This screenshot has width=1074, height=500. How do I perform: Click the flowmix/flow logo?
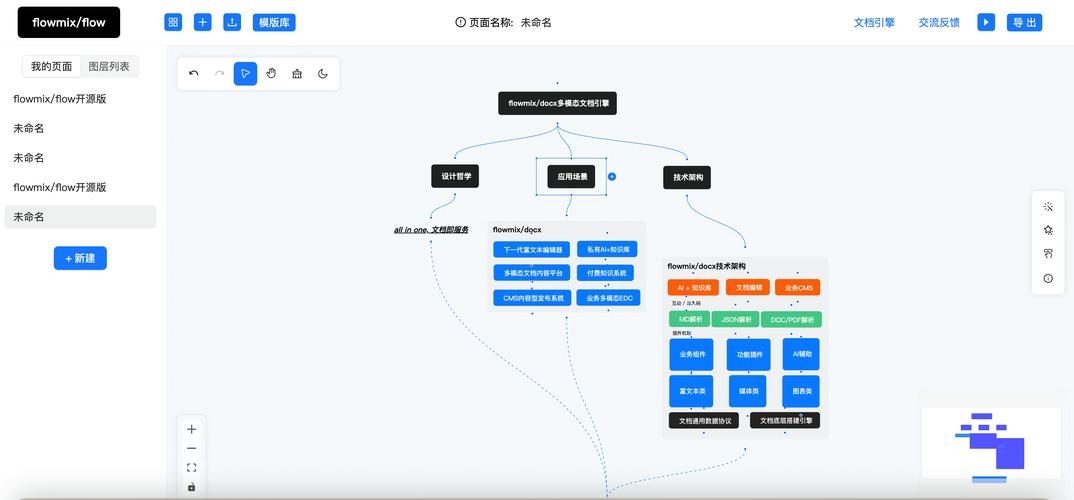pos(69,22)
